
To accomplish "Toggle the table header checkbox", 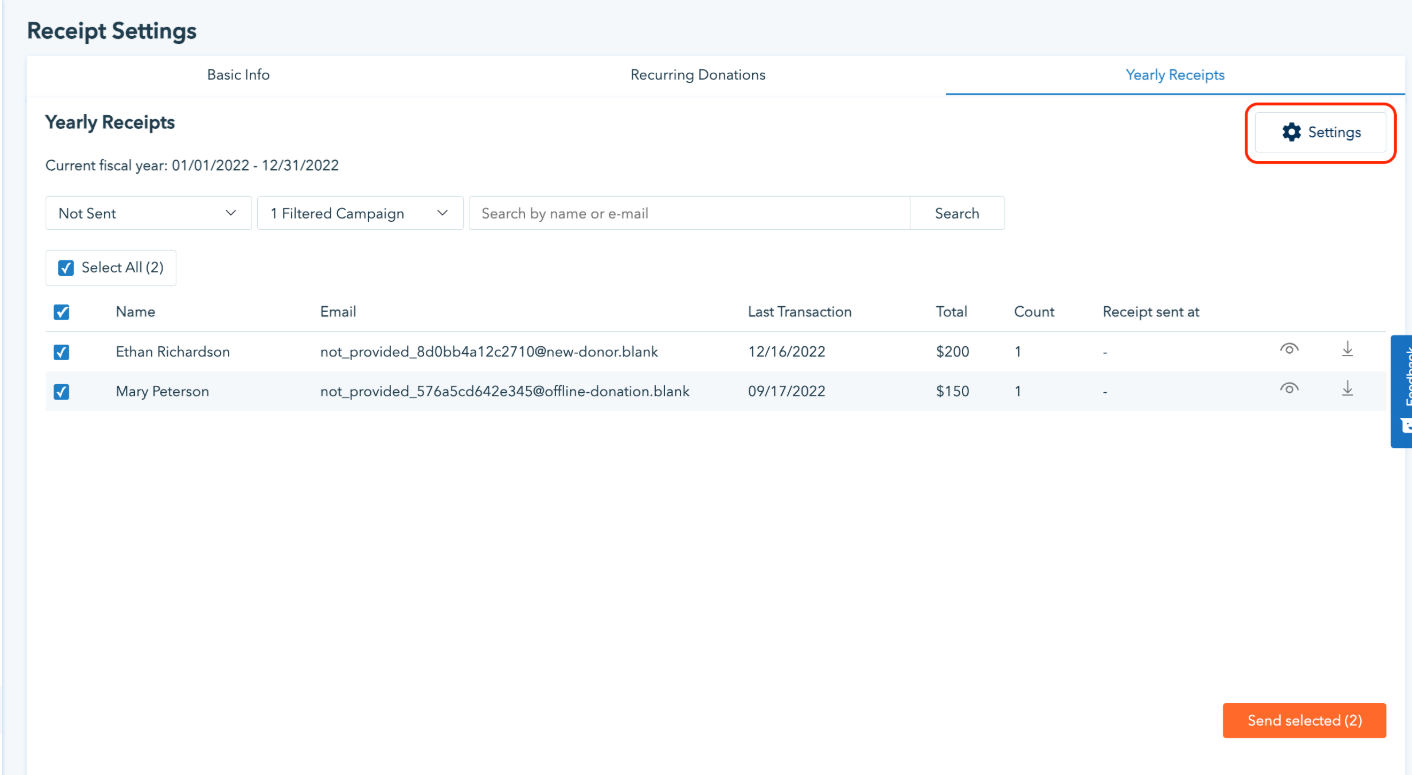I will pyautogui.click(x=61, y=312).
